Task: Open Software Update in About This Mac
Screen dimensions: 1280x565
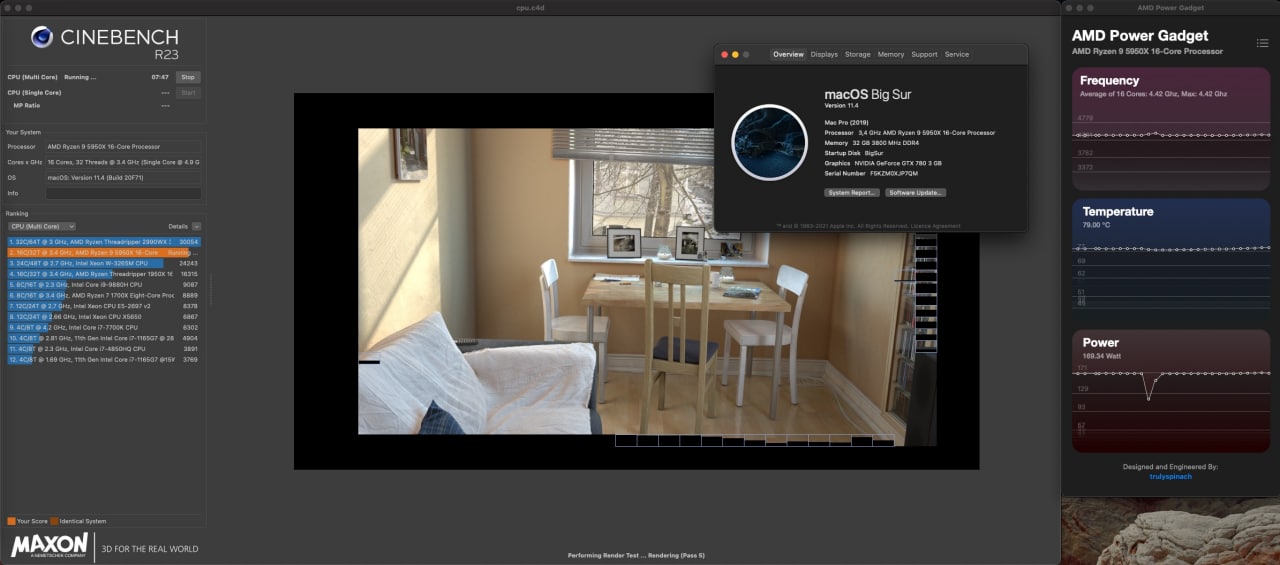Action: pos(916,192)
